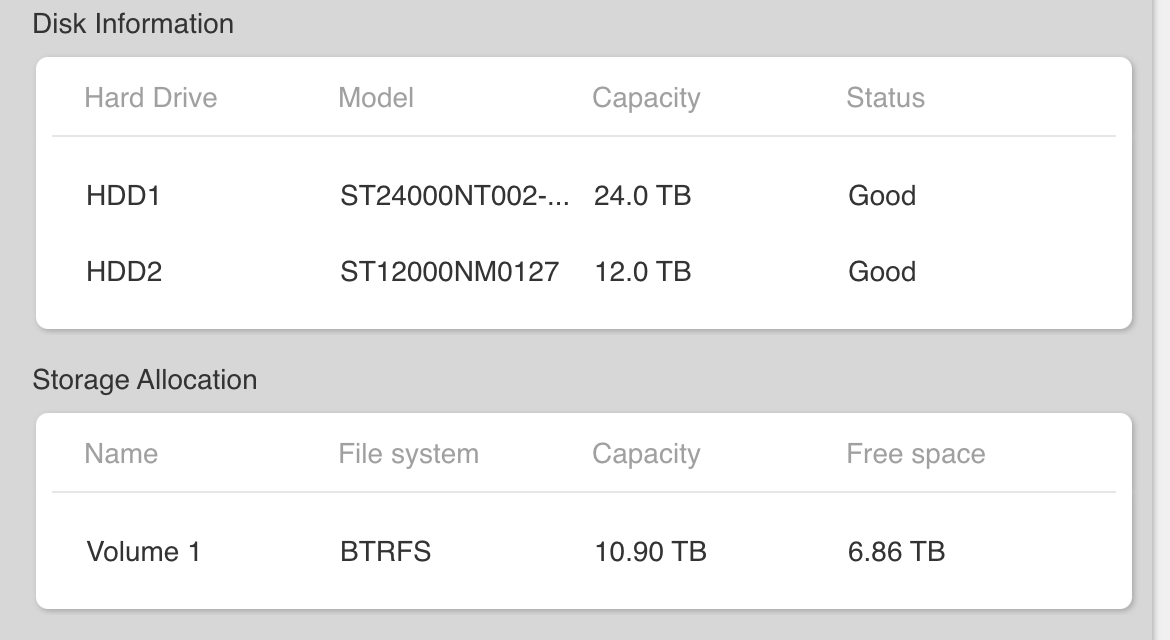Image resolution: width=1170 pixels, height=640 pixels.
Task: Select the Volume 1 name
Action: [144, 552]
